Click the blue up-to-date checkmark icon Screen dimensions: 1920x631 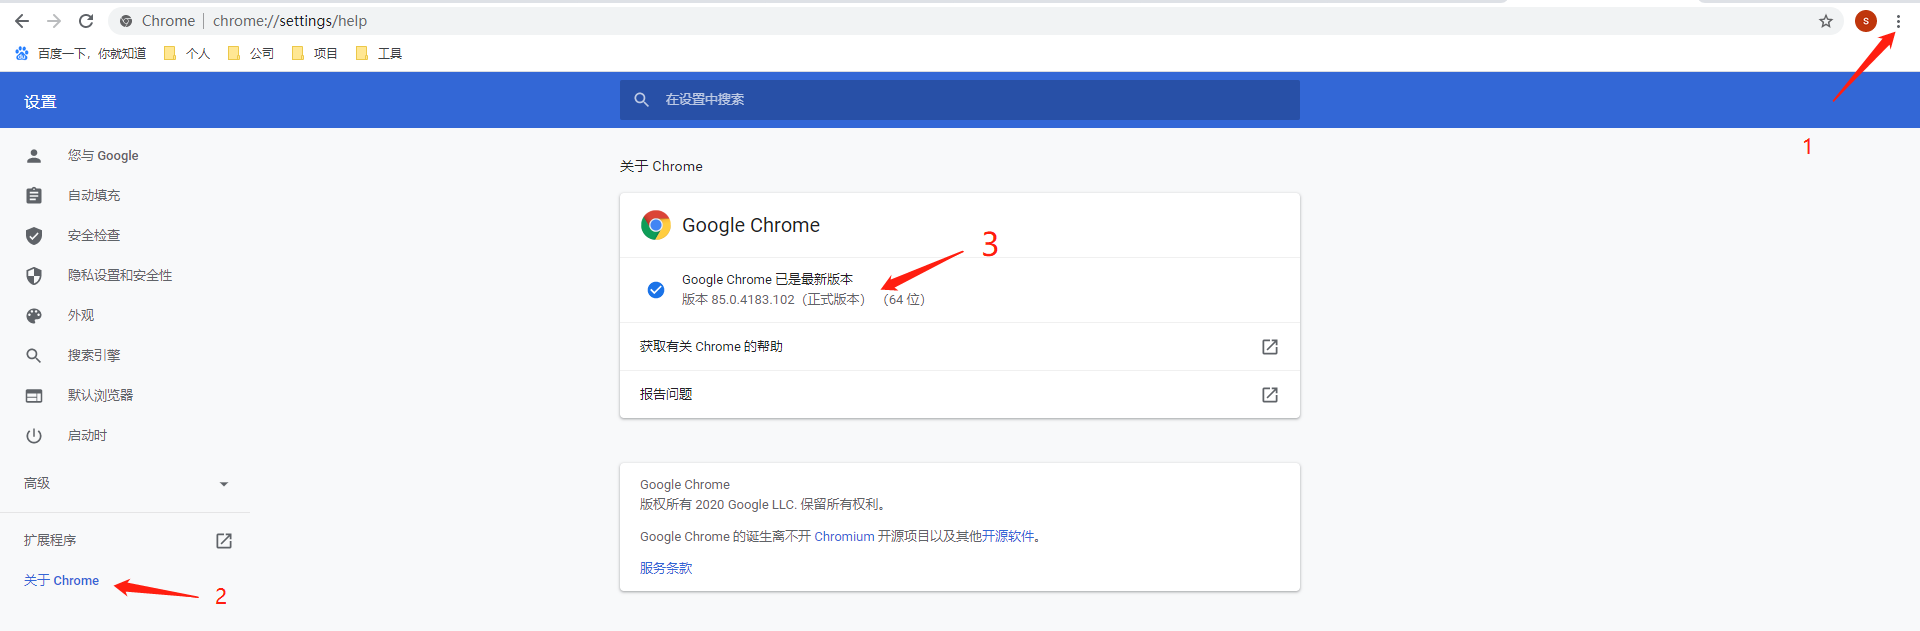[656, 290]
